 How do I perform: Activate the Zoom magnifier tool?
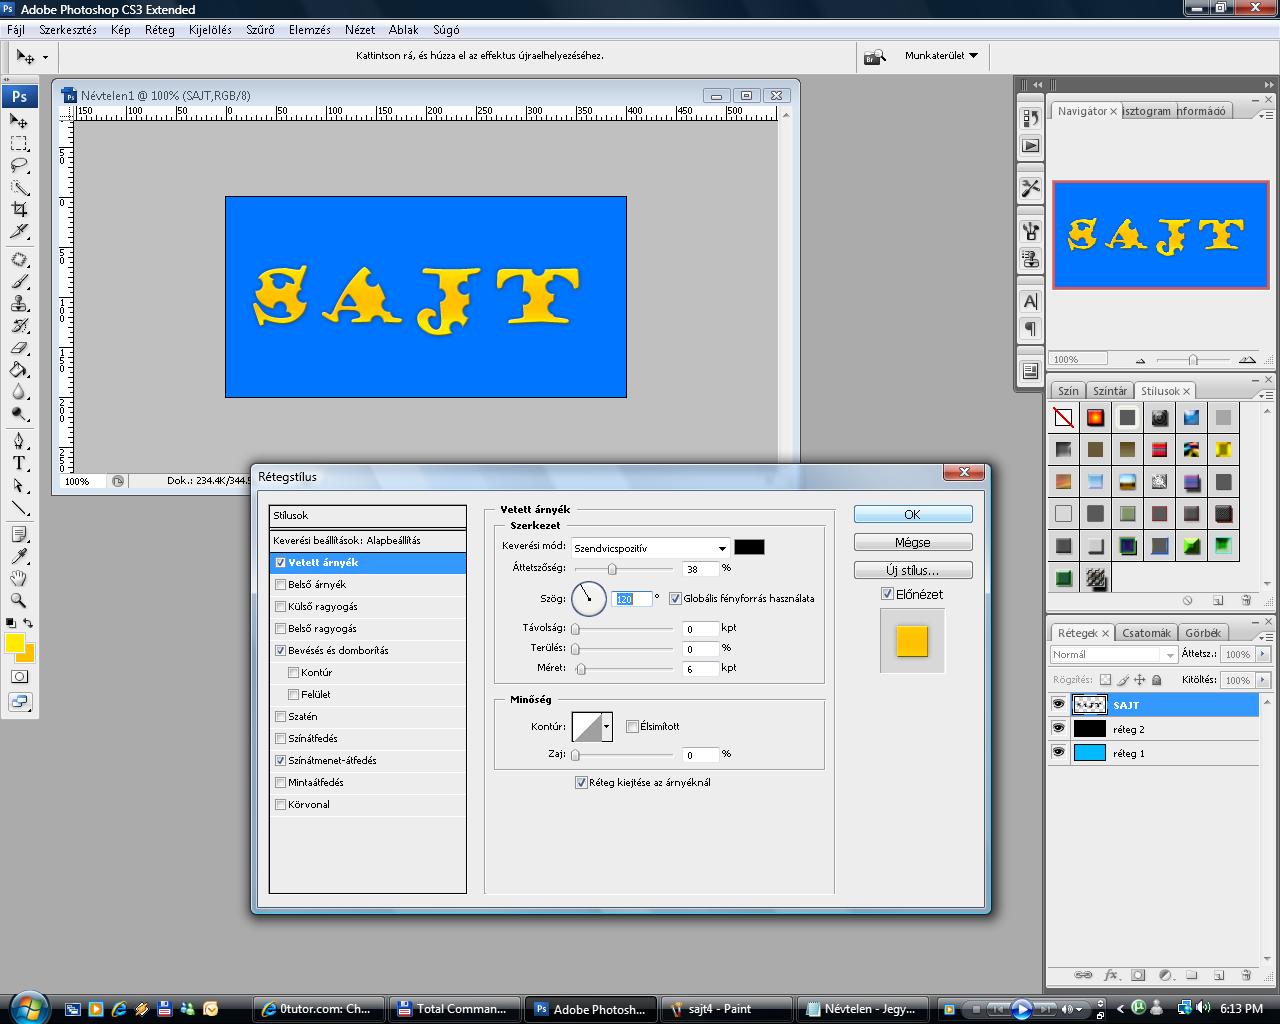(19, 600)
